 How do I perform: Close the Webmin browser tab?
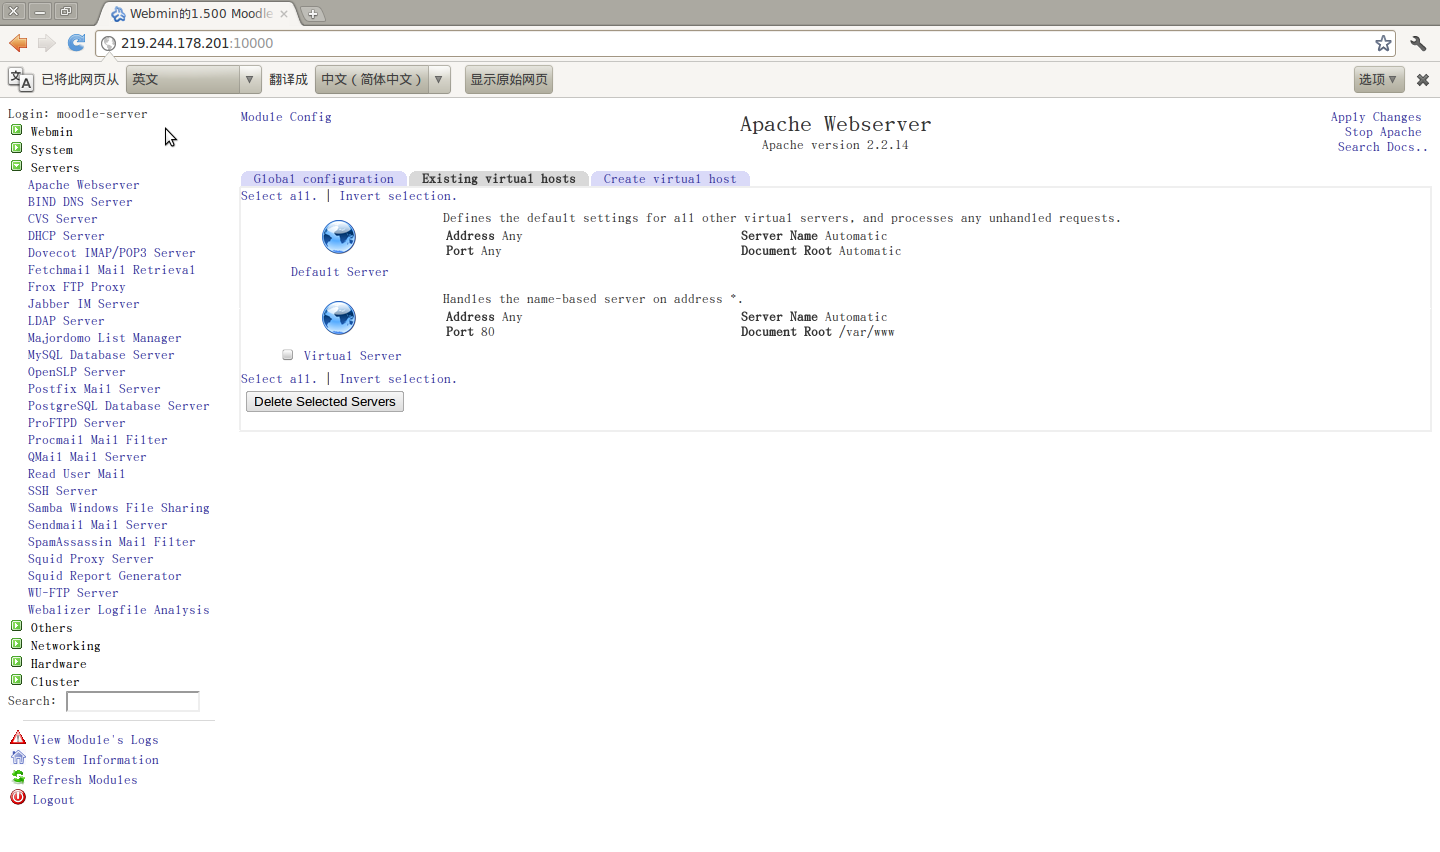pyautogui.click(x=284, y=14)
